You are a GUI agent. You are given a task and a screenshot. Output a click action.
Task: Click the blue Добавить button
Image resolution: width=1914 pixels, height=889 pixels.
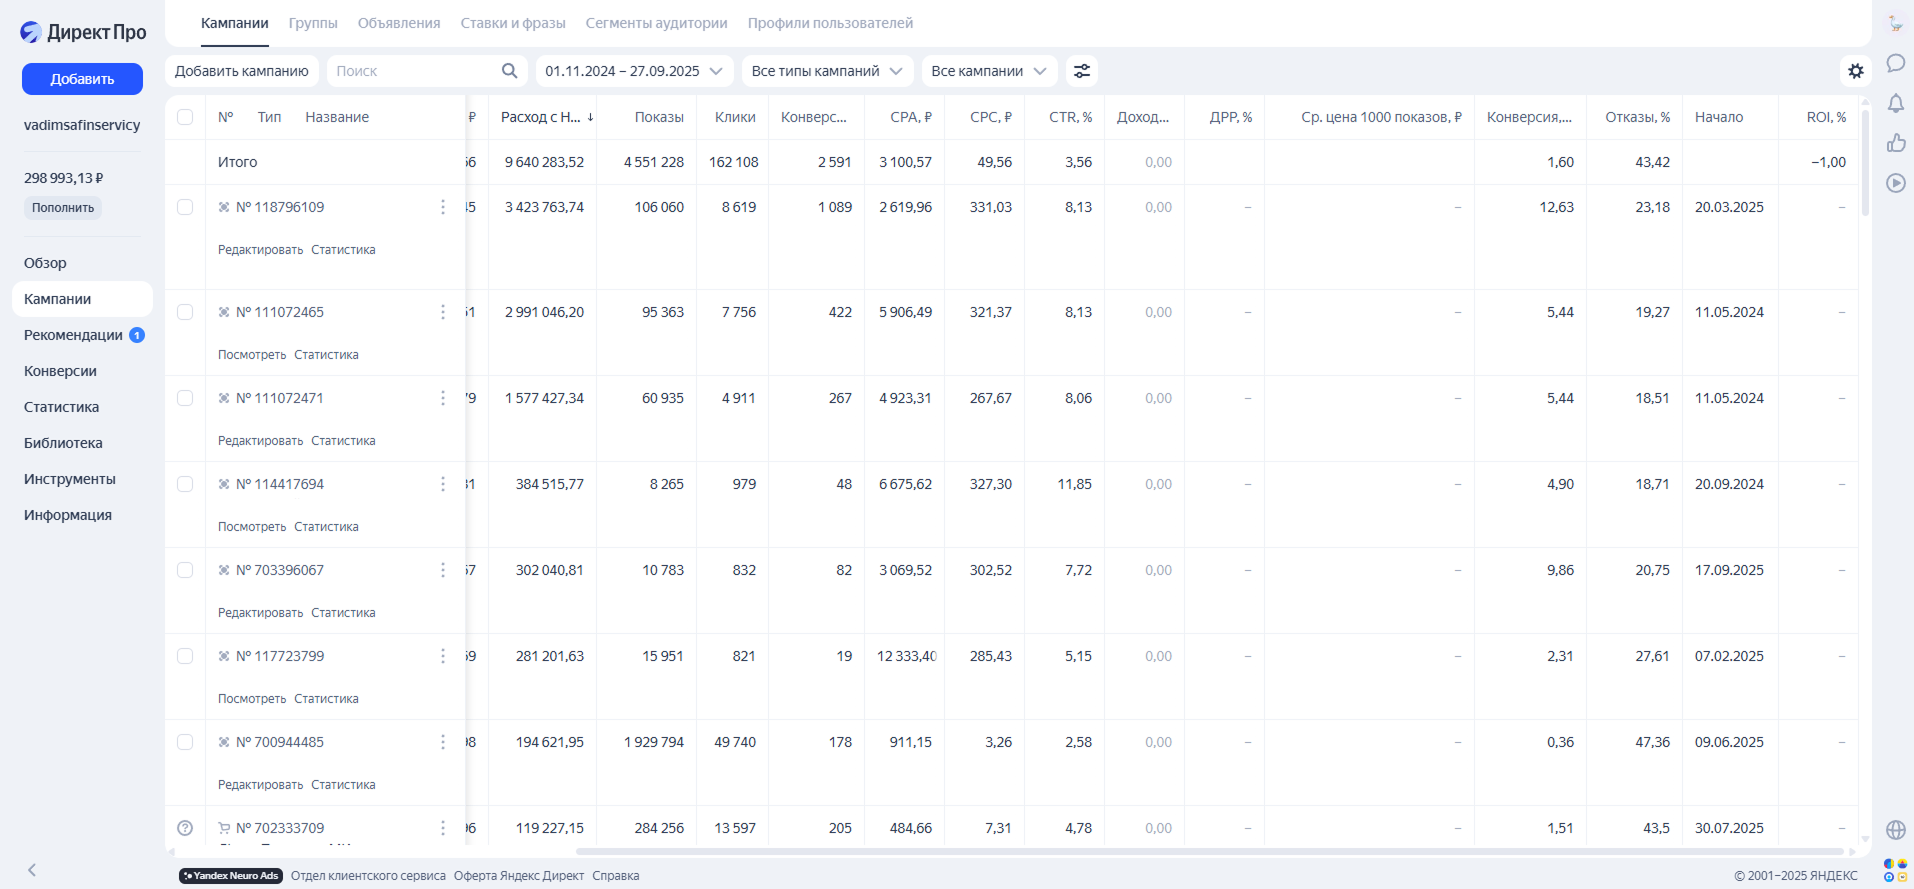tap(82, 79)
